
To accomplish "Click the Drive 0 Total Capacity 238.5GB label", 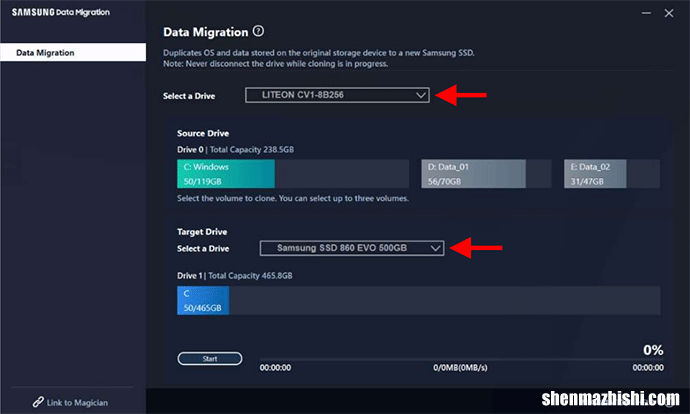I will tap(235, 150).
